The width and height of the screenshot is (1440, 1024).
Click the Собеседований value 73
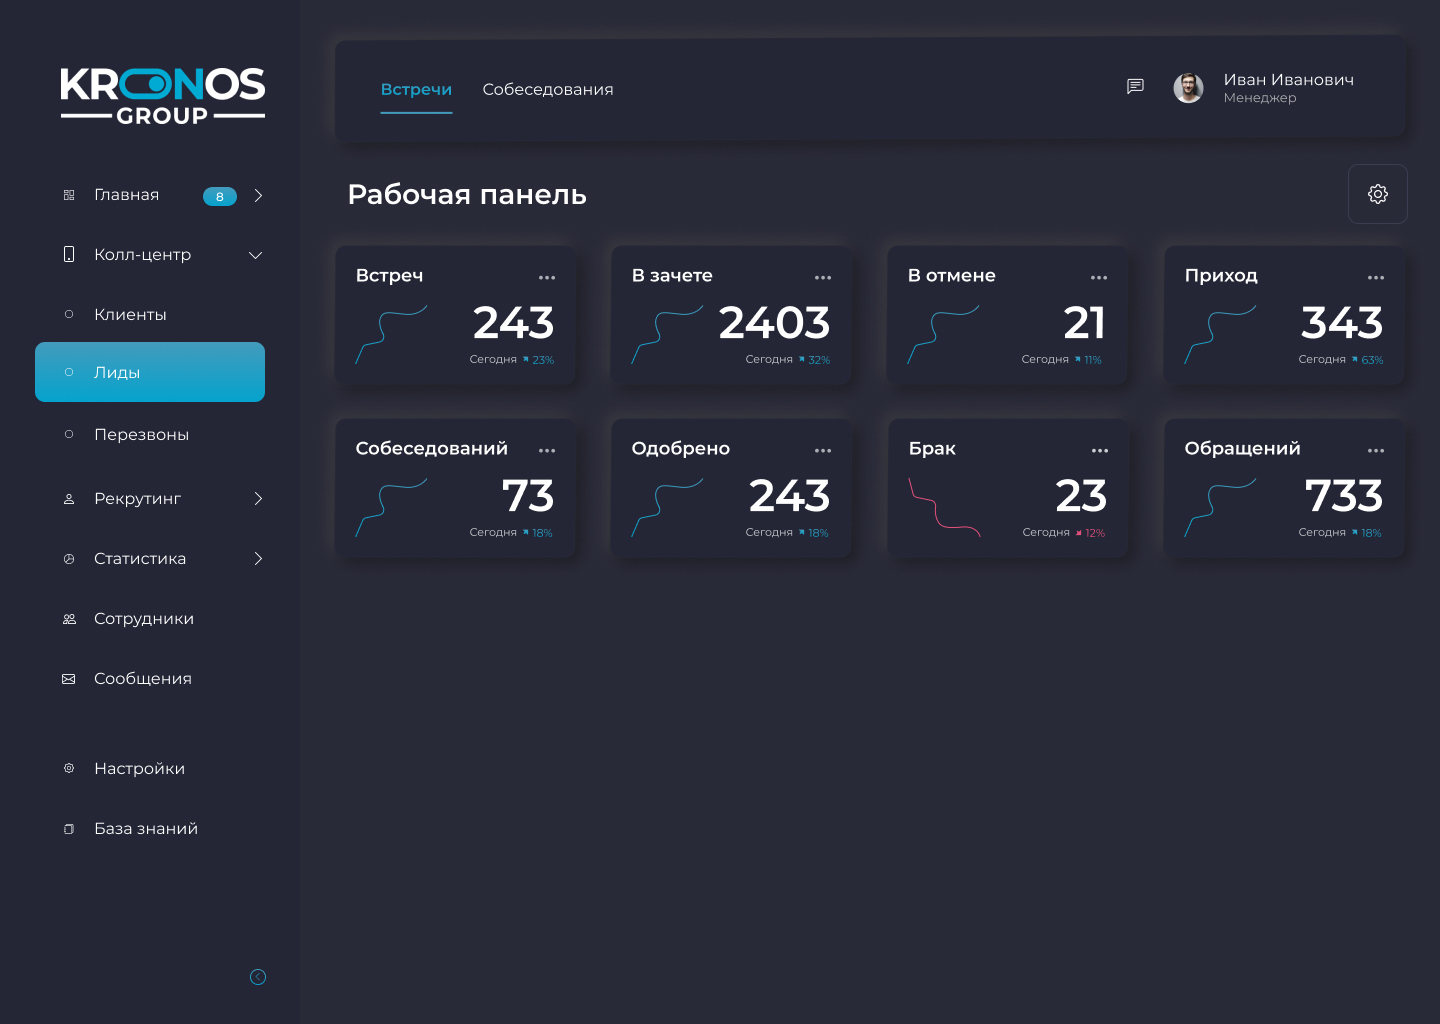pos(528,496)
